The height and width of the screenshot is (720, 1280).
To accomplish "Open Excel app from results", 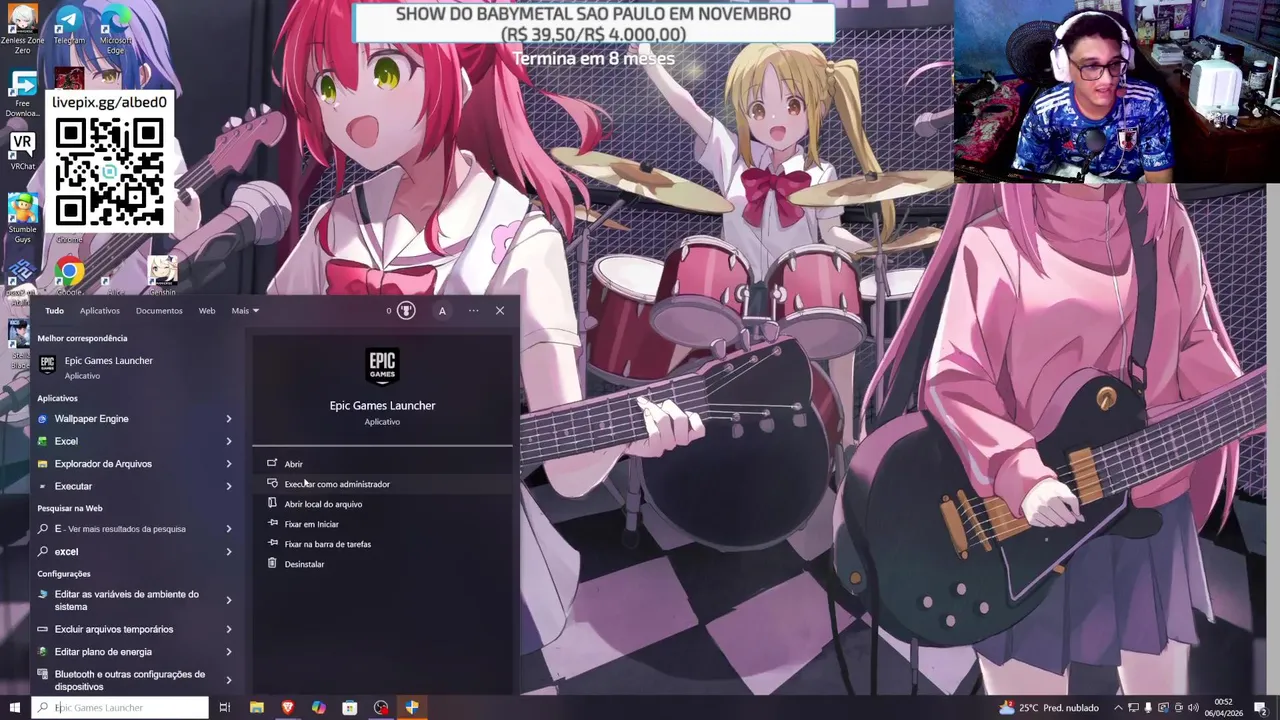I will coord(126,441).
